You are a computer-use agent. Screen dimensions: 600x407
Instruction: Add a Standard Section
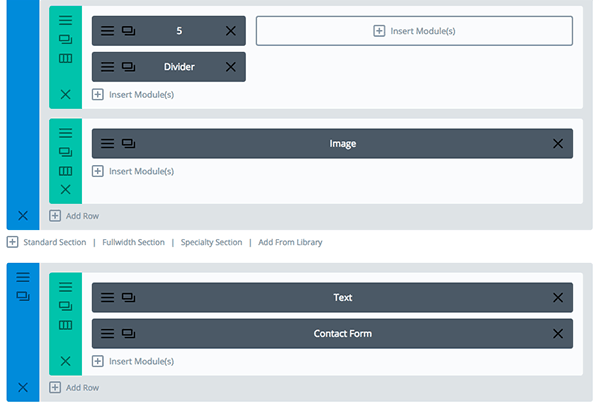pos(45,242)
